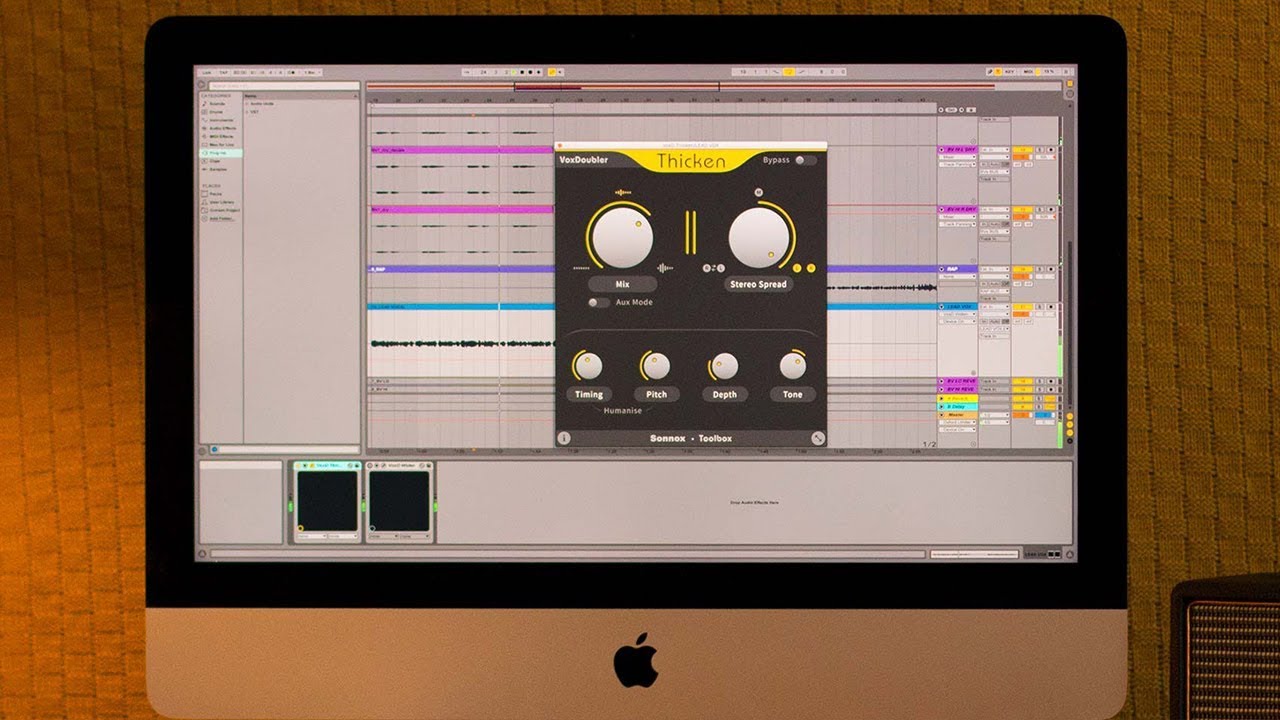Click the large waveform icon right of Mix knob
This screenshot has height=720, width=1280.
(x=666, y=267)
